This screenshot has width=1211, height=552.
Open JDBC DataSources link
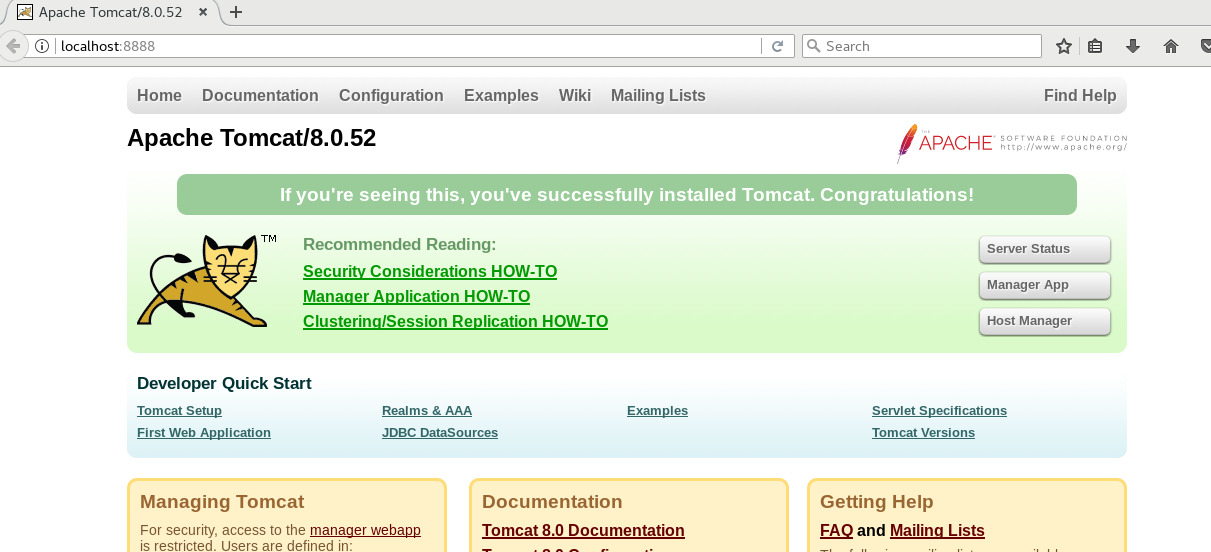click(x=440, y=433)
